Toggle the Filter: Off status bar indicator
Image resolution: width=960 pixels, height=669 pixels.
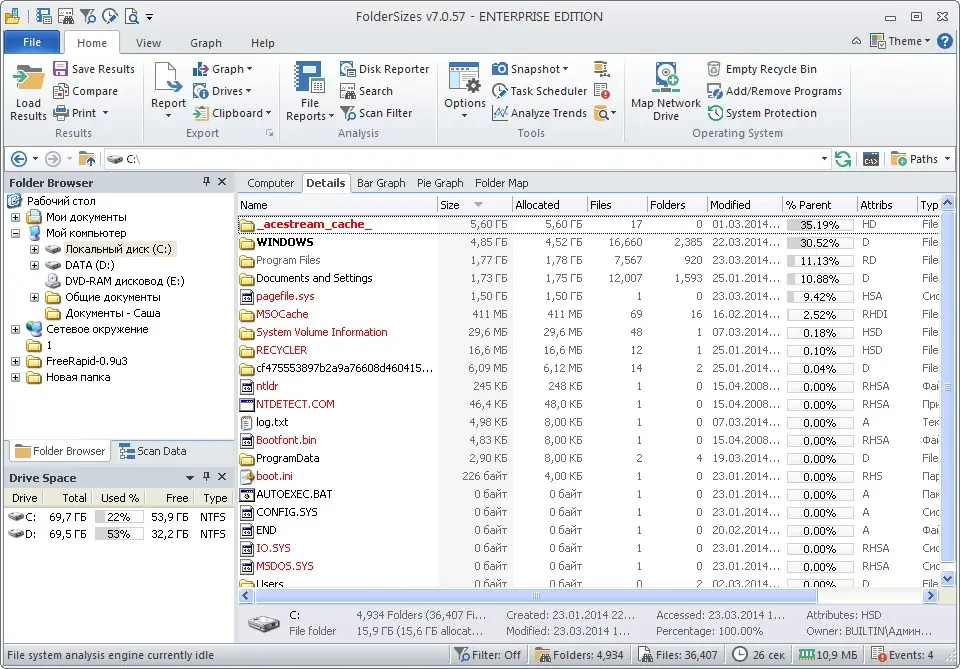(487, 655)
